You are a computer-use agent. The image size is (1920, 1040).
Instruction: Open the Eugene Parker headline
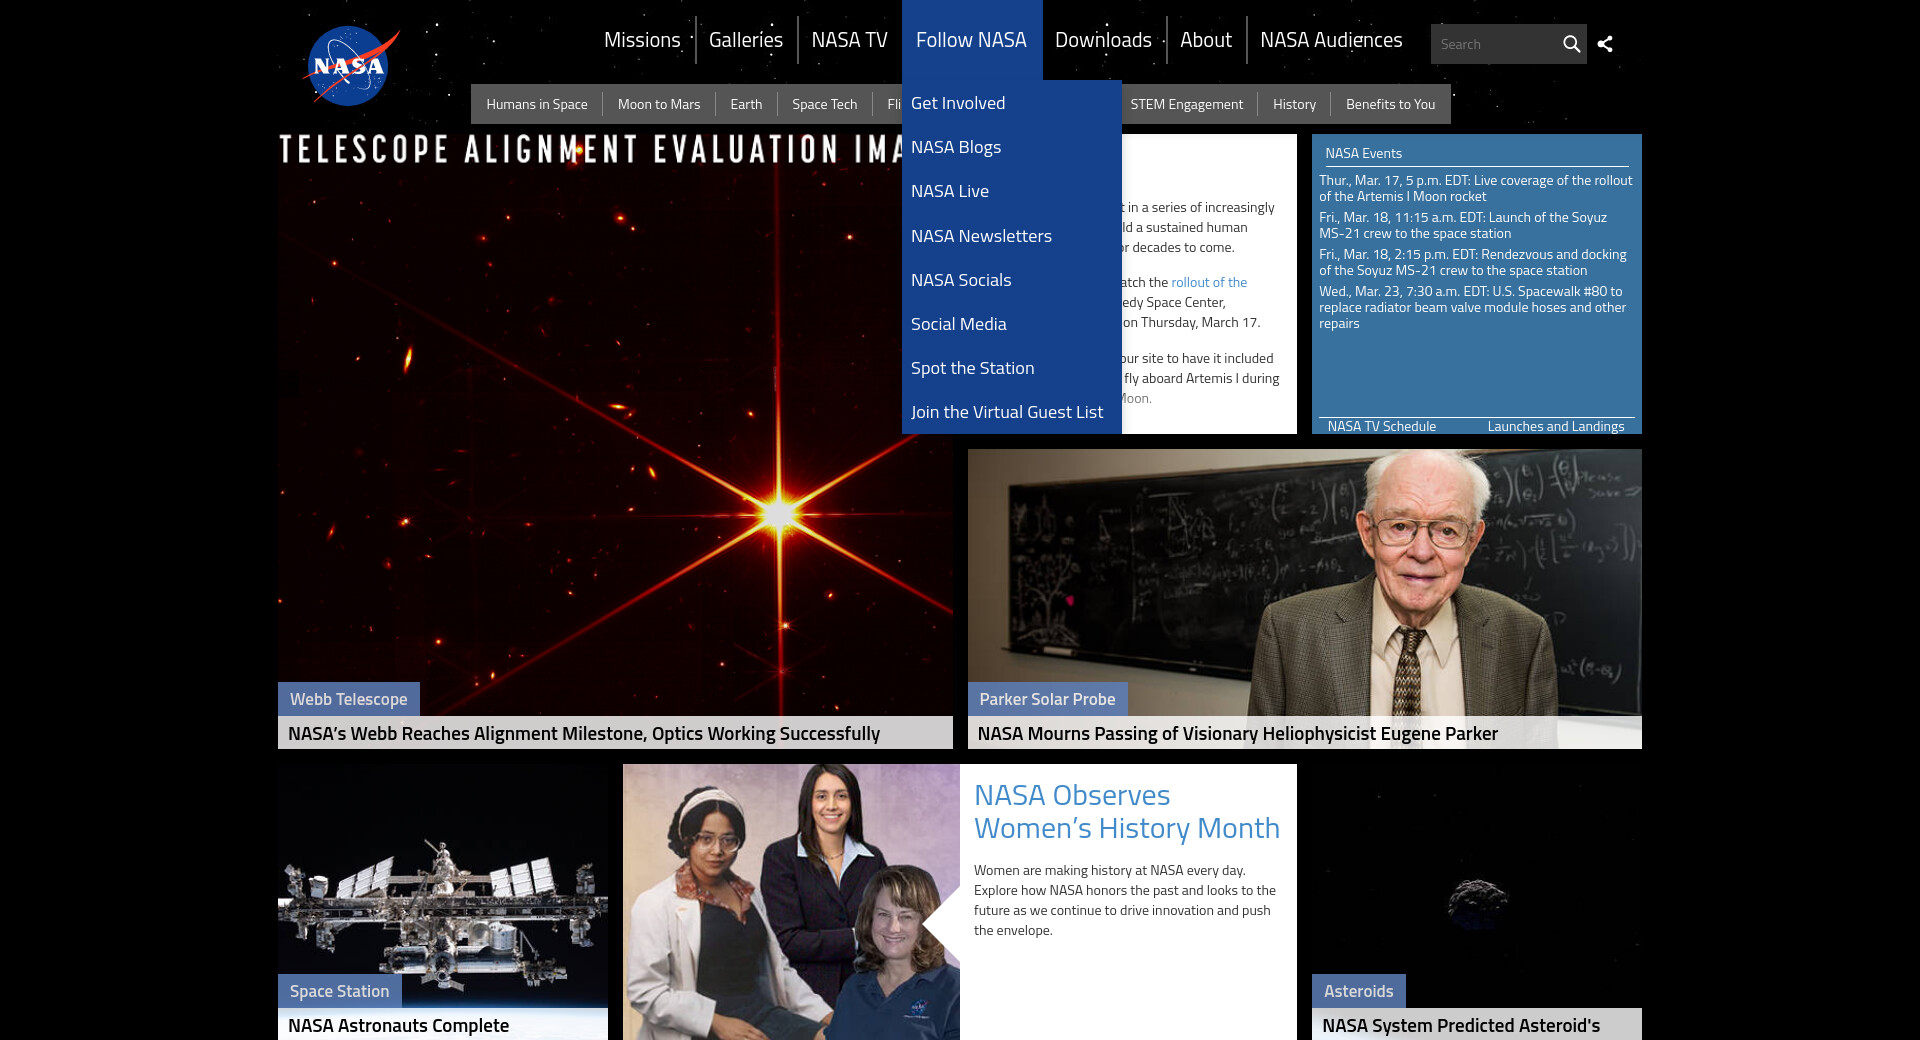point(1237,733)
